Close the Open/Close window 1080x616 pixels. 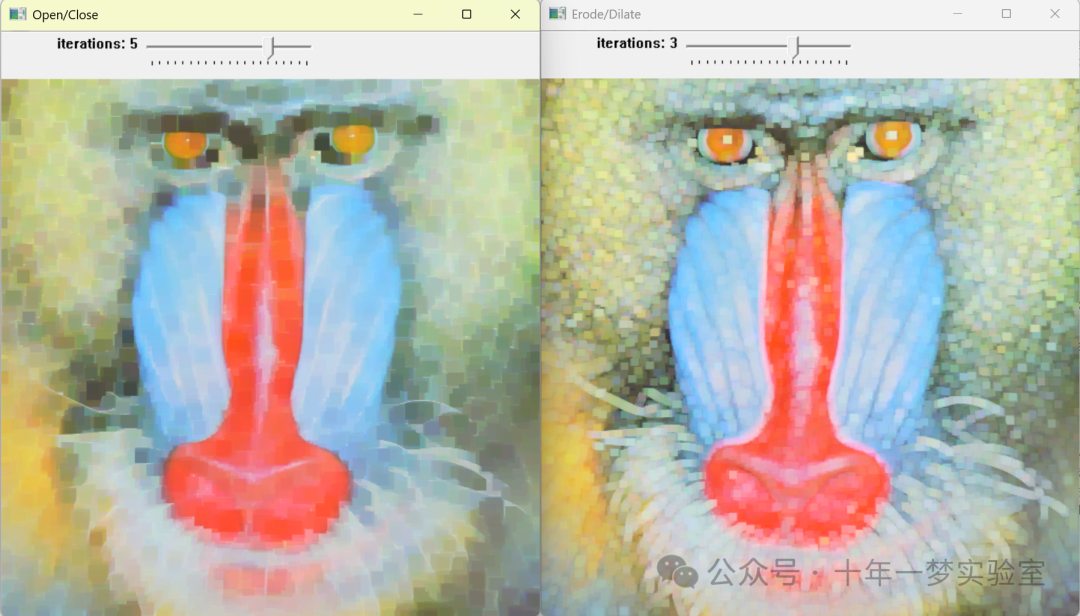coord(515,14)
